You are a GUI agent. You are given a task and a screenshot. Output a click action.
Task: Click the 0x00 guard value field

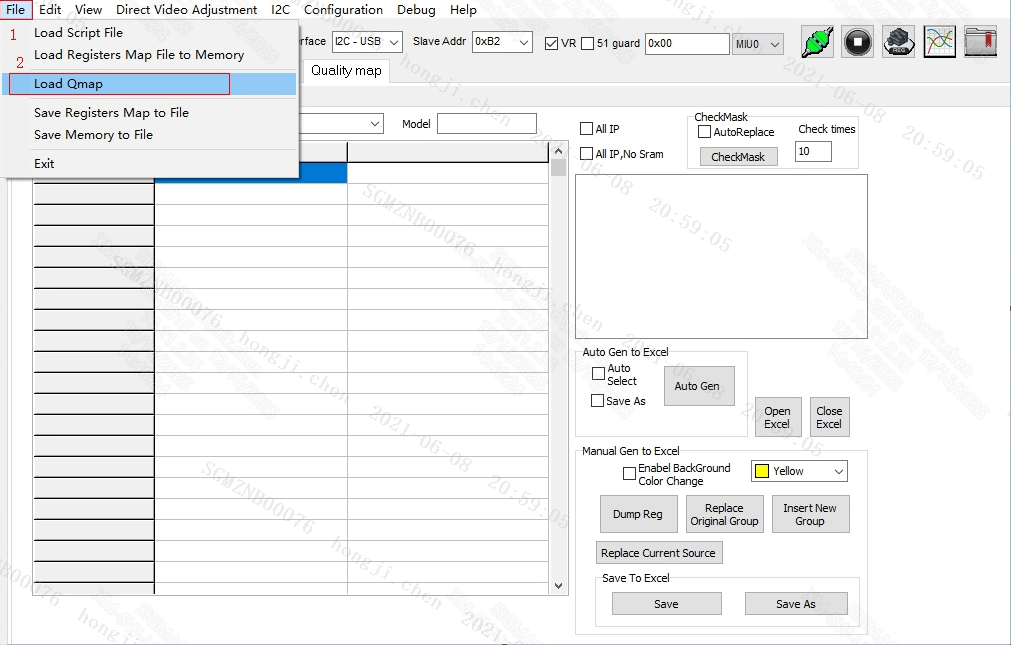coord(687,43)
